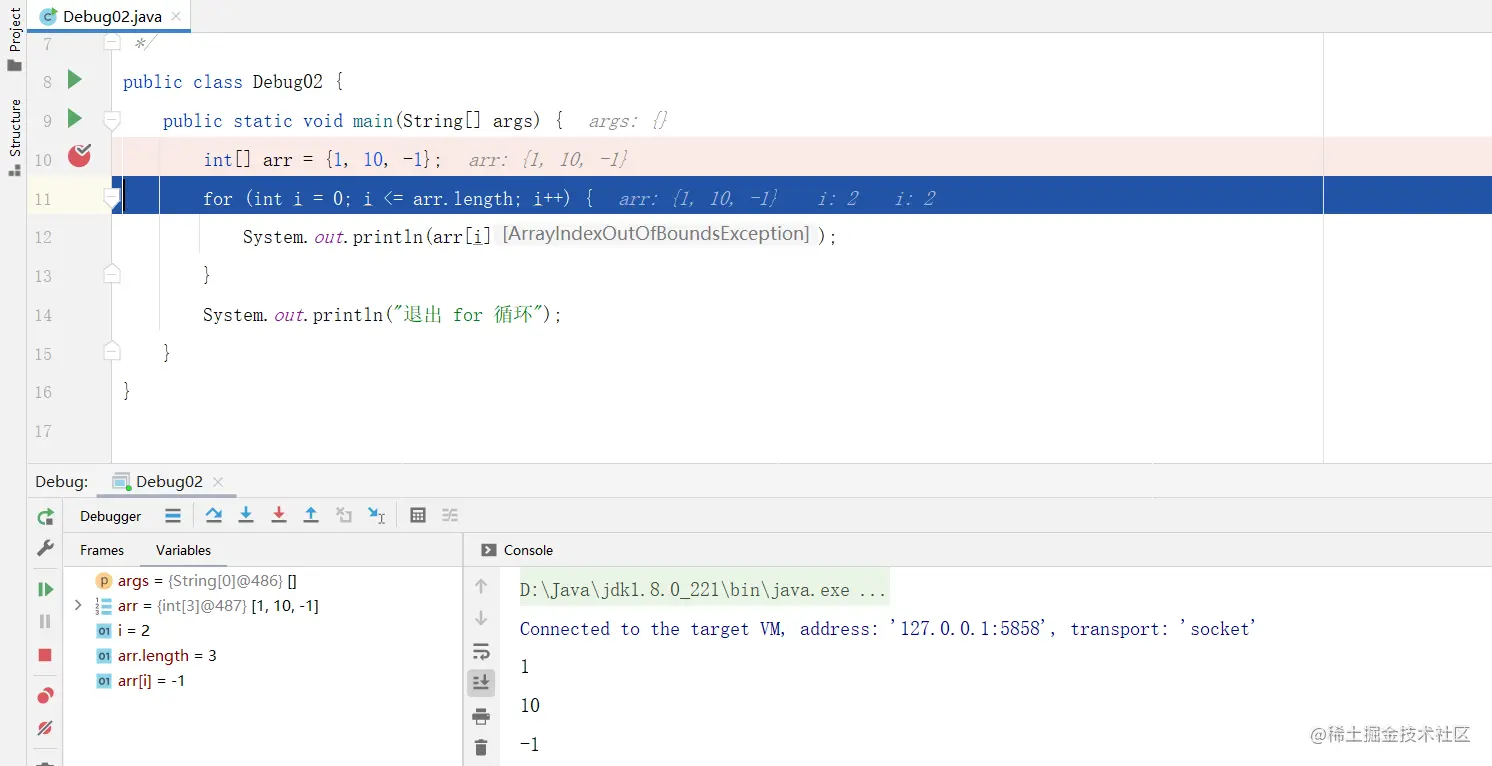Click console output value 10
Viewport: 1492px width, 766px height.
[530, 706]
